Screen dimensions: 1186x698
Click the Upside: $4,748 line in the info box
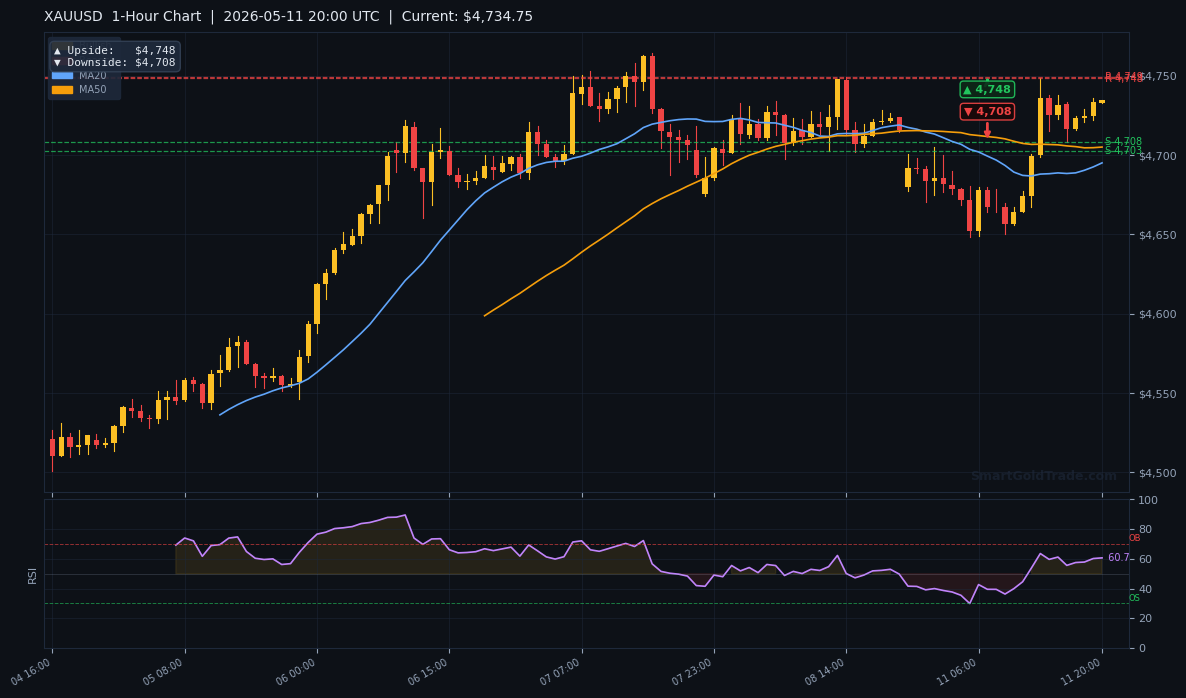pyautogui.click(x=114, y=51)
